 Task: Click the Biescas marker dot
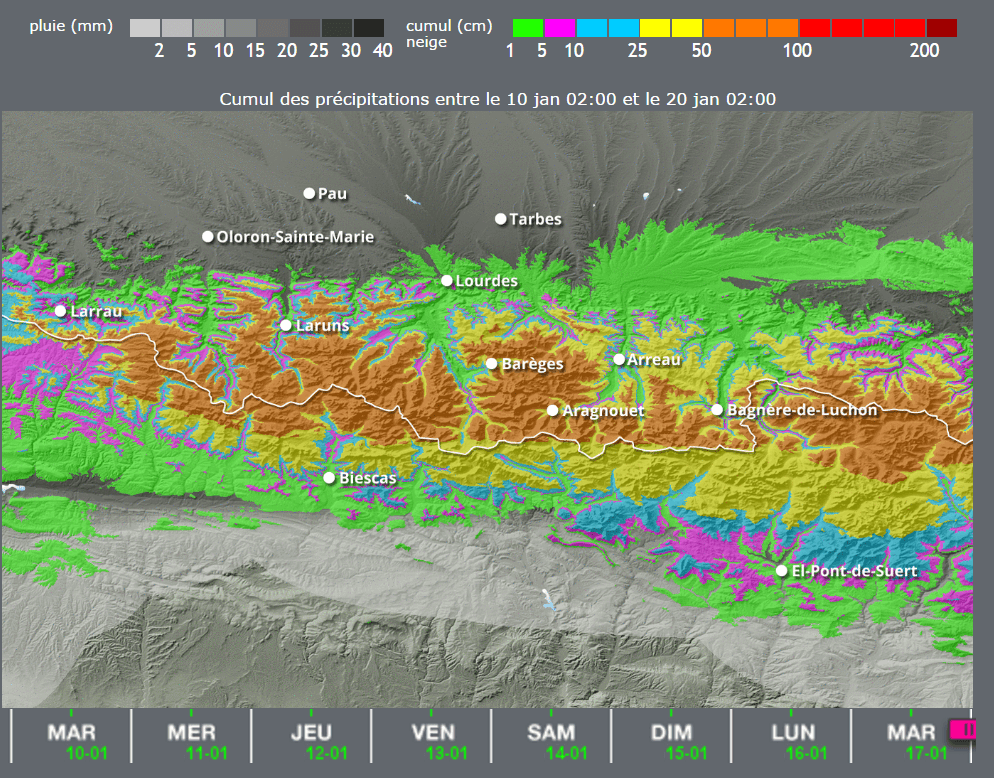pos(329,477)
